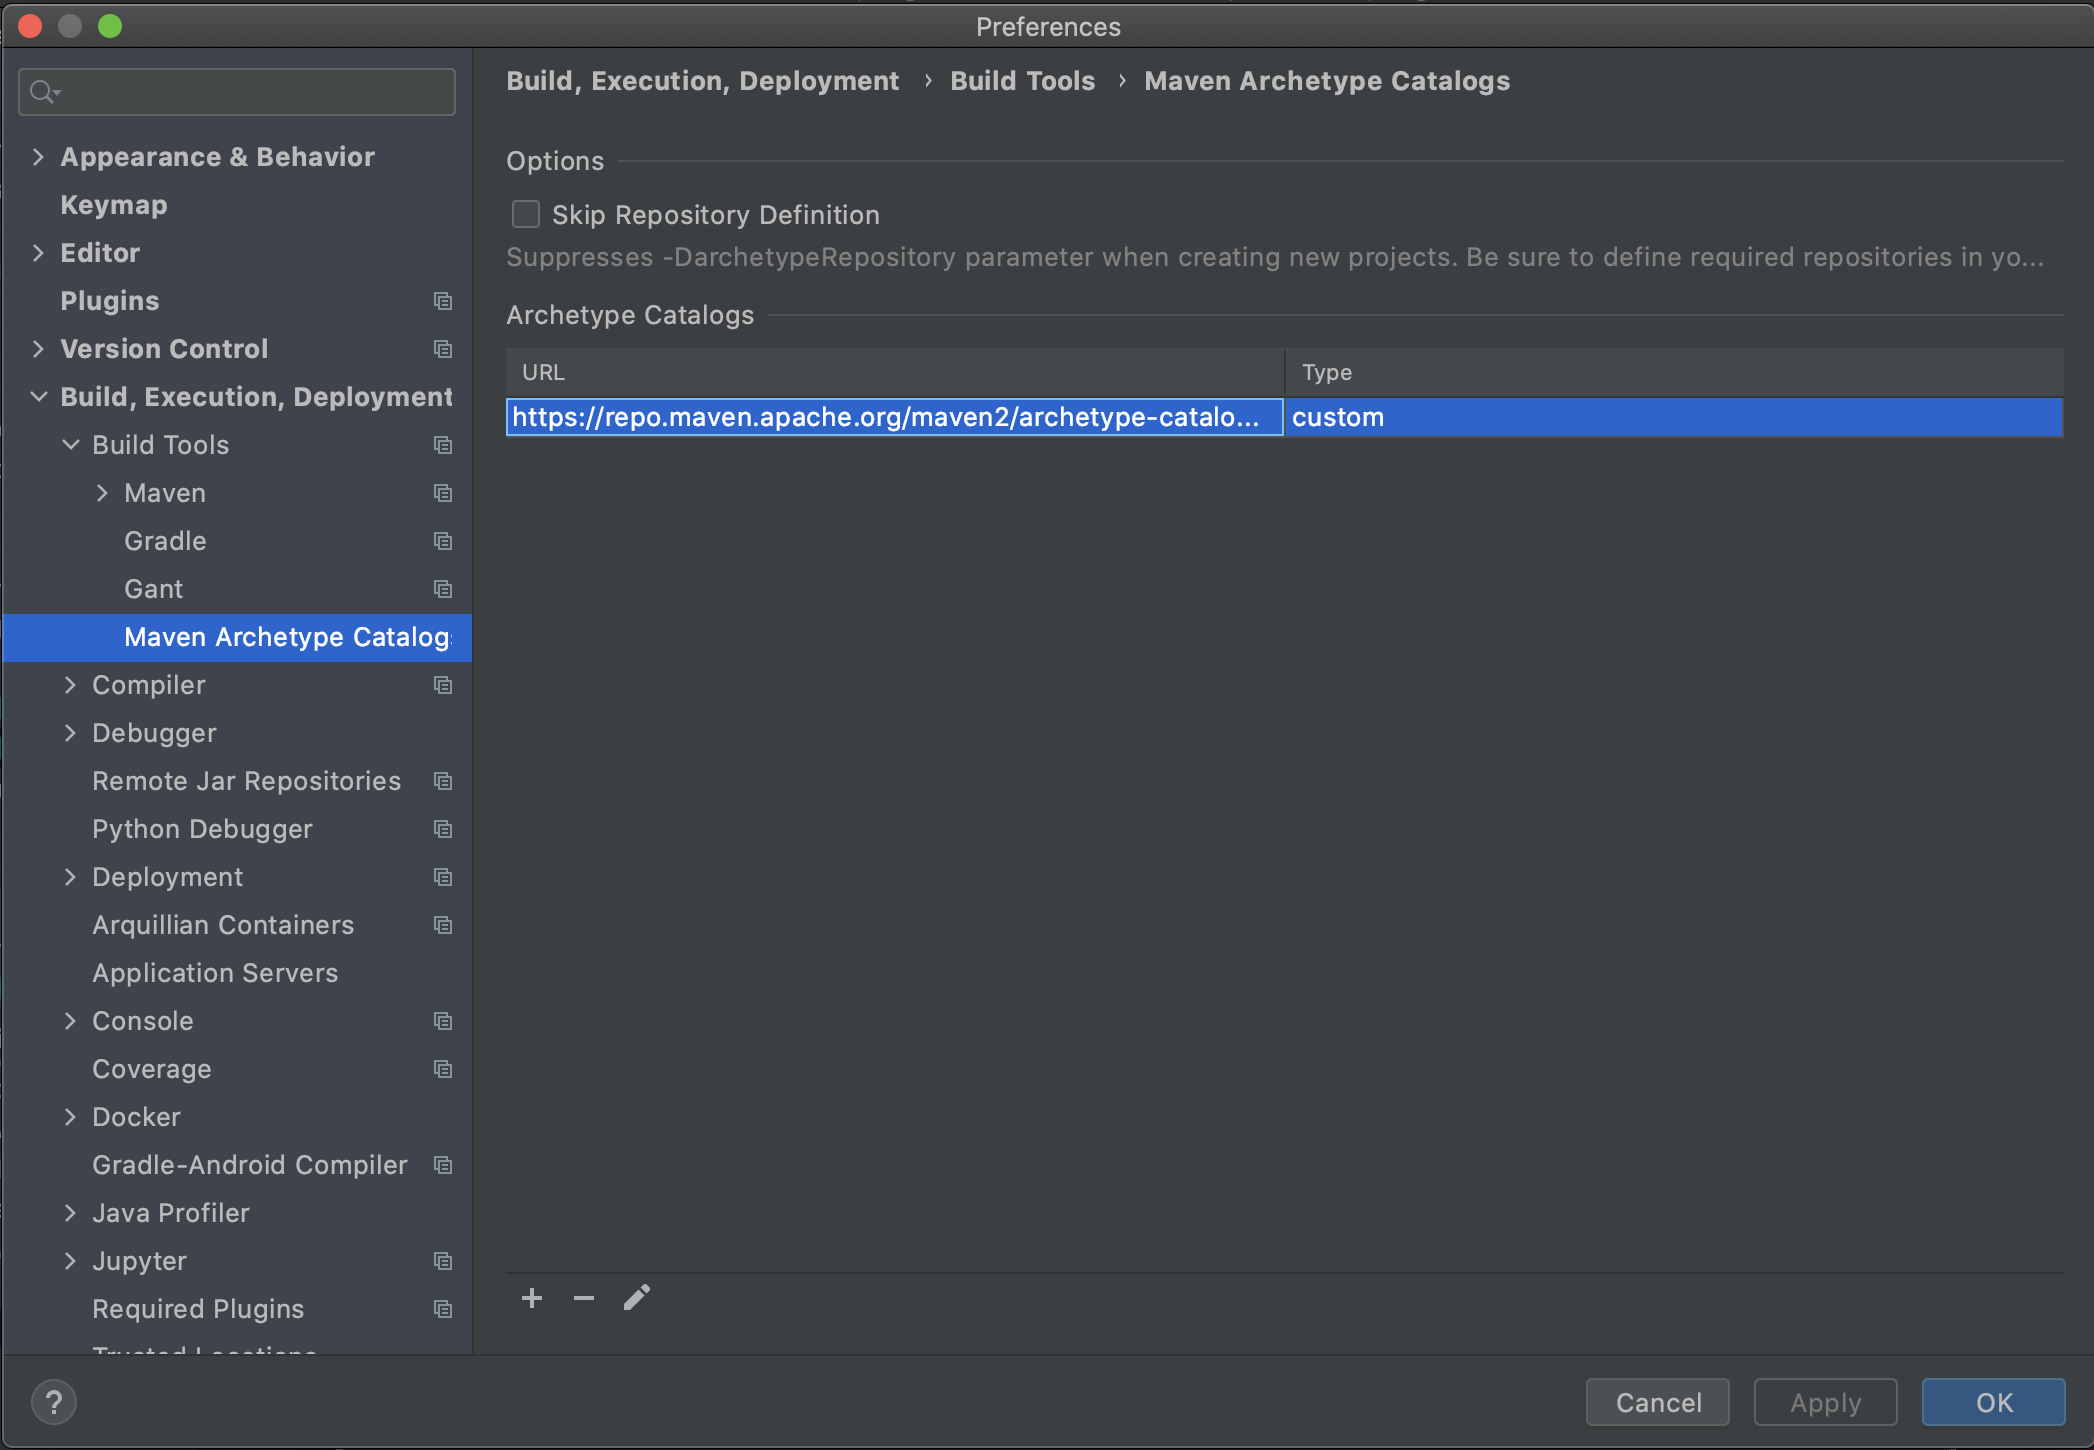Click project-level icon next to Console

click(x=443, y=1021)
